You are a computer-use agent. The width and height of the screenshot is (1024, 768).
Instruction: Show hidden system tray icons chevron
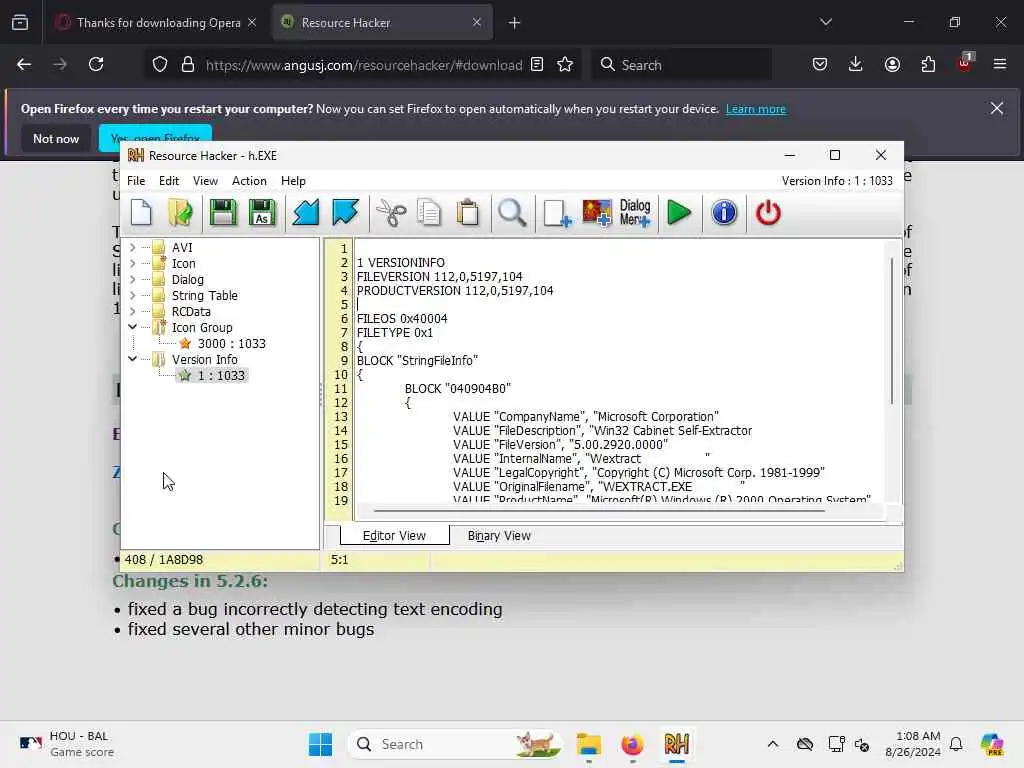773,744
